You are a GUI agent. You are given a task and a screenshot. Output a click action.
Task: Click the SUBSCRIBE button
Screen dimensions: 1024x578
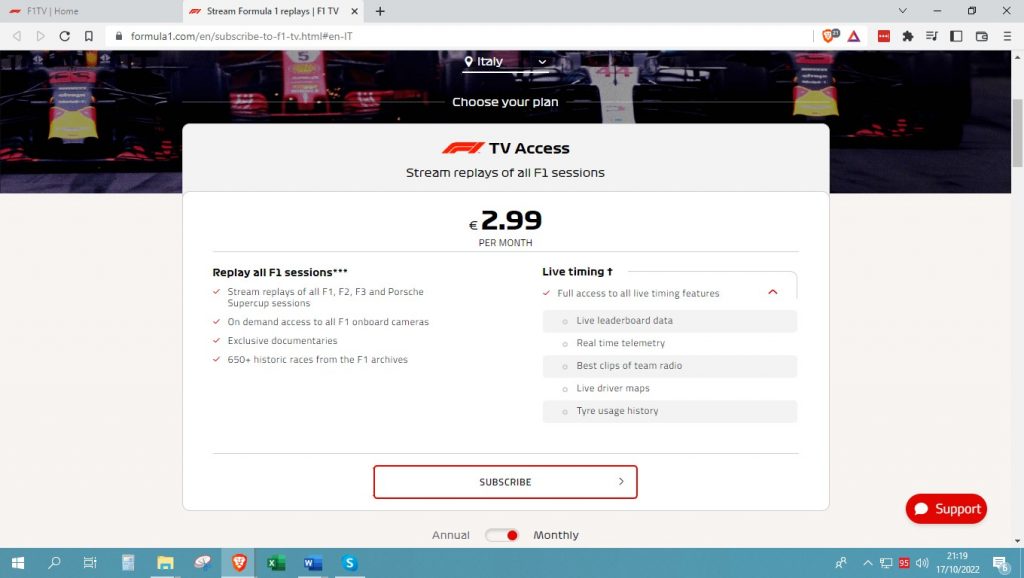505,482
